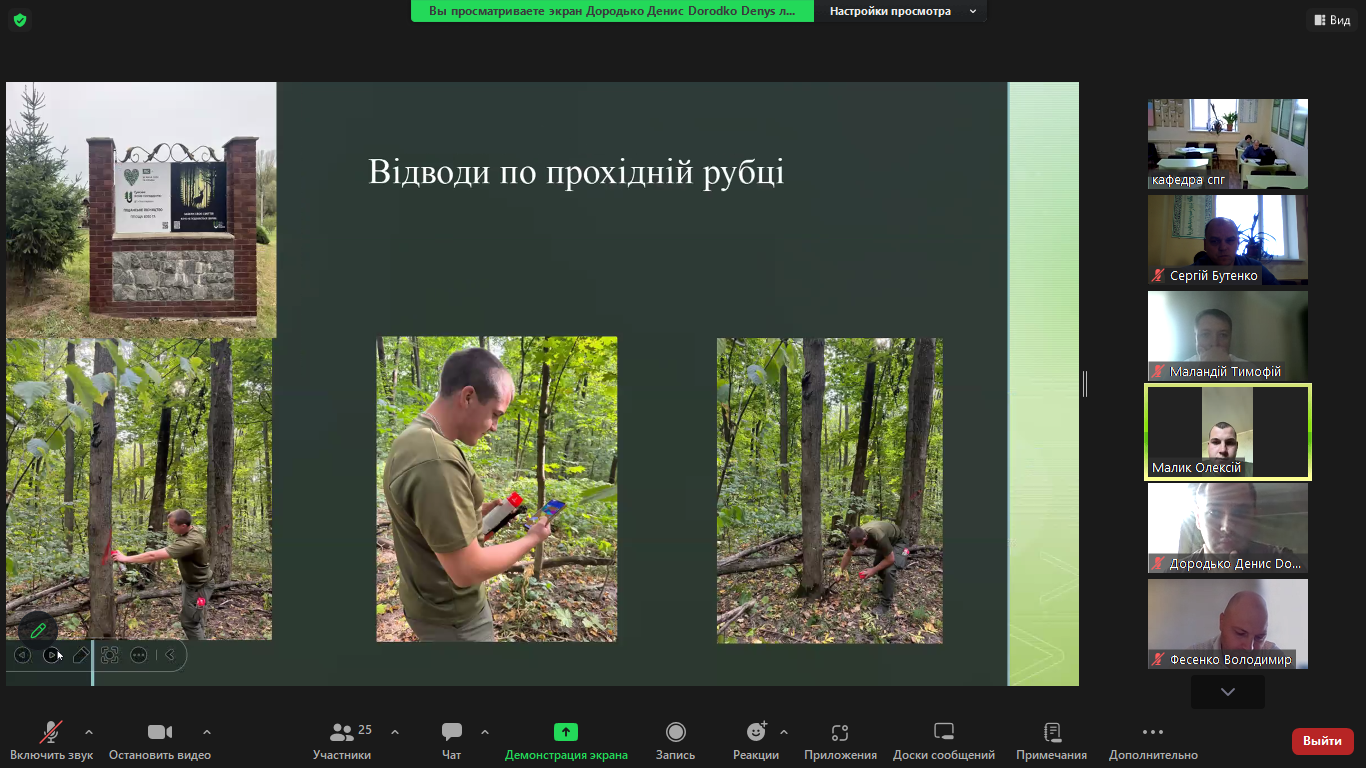Open Реакции menu
Screen dimensions: 1366x768
pos(755,740)
